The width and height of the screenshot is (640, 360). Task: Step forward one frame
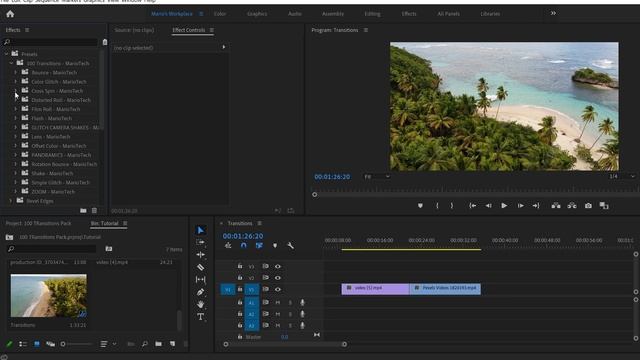click(520, 206)
